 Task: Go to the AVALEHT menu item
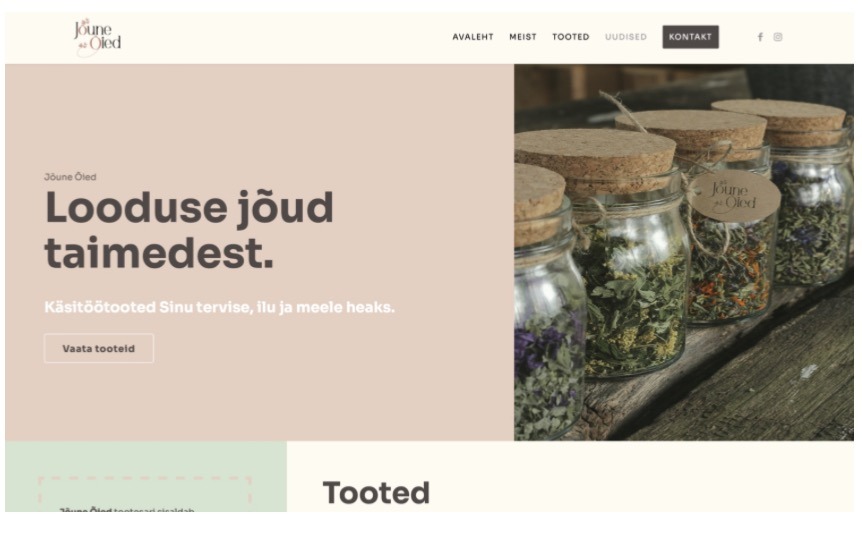coord(473,37)
